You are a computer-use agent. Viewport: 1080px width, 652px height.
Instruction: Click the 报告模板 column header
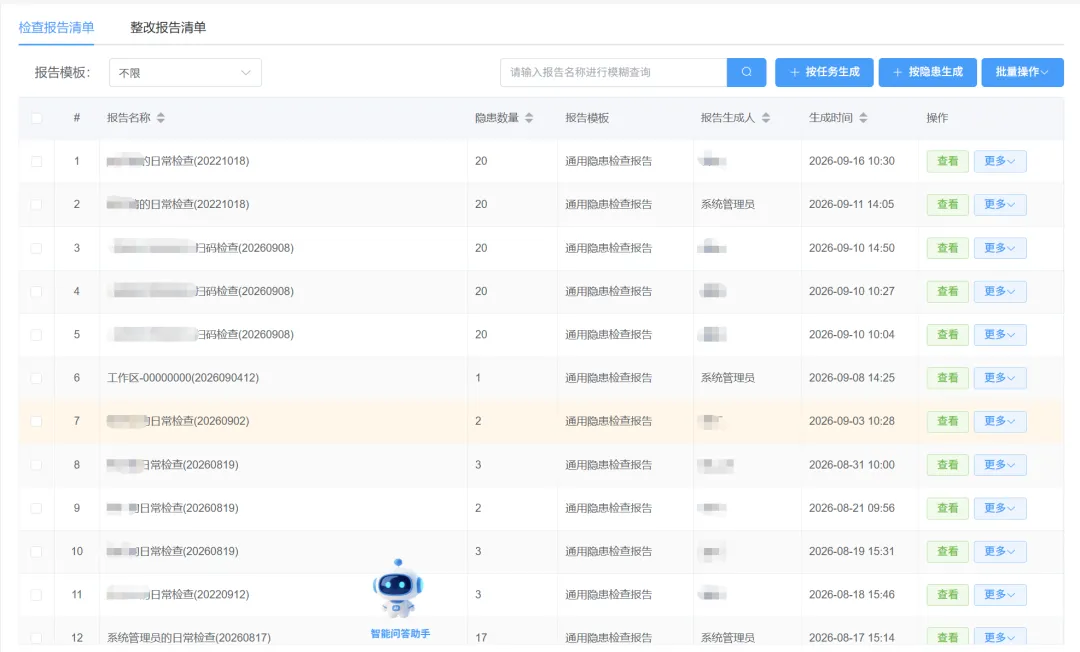[587, 118]
